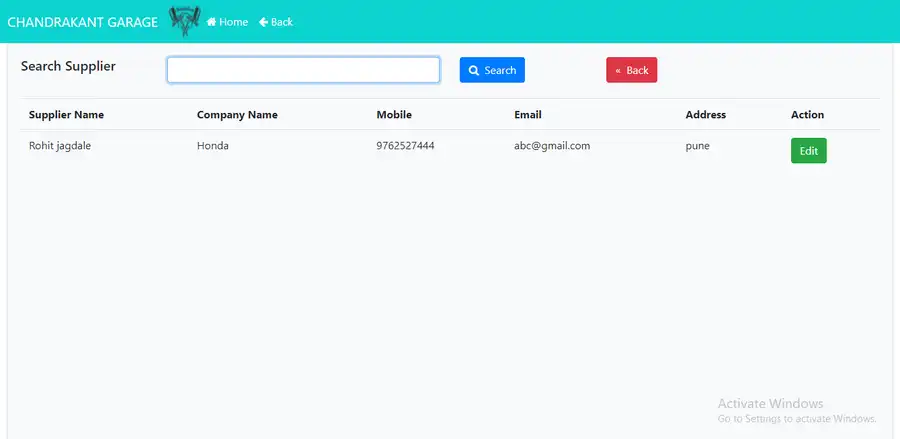This screenshot has width=900, height=439.
Task: Click the Company Name column header
Action: pos(237,115)
